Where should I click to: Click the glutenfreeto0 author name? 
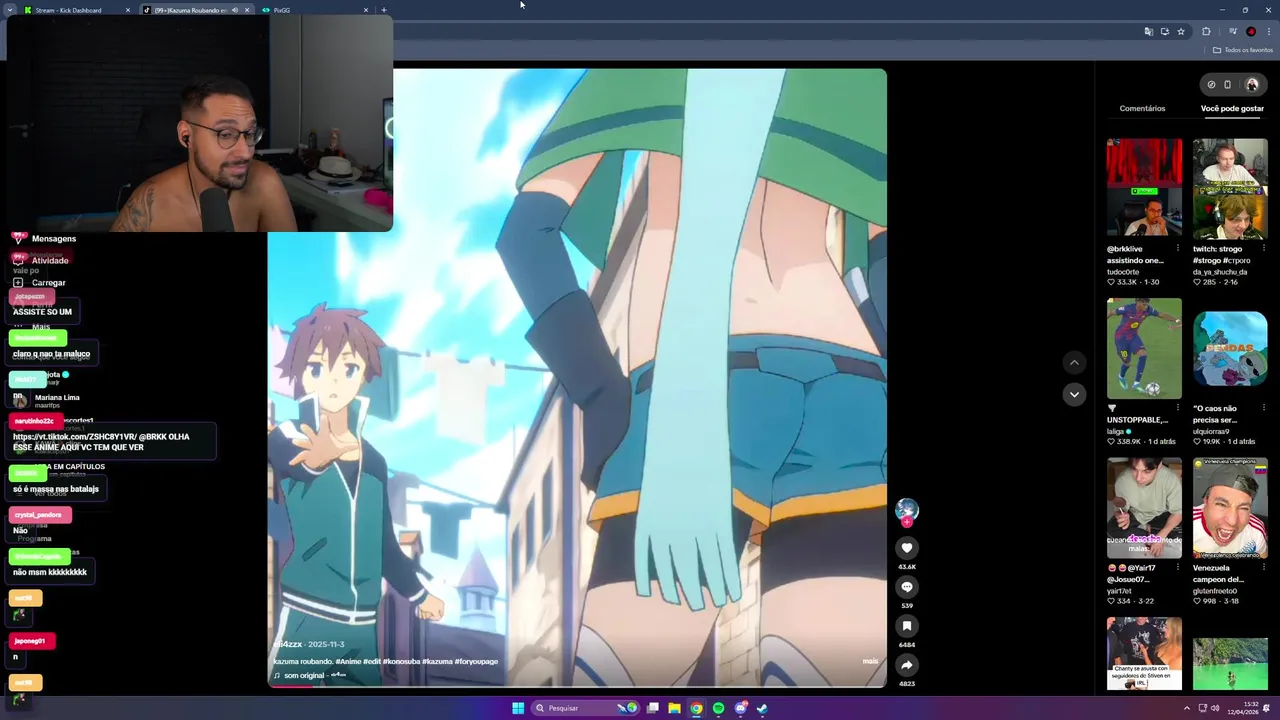1214,591
